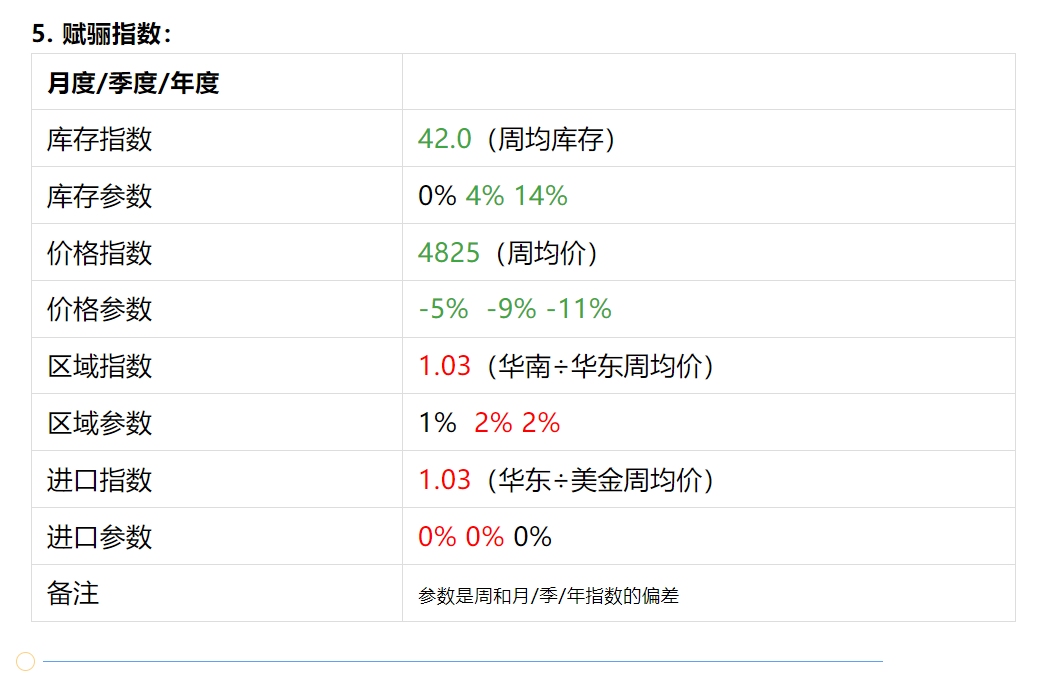Select the red '1.03' in the 进口指数 row
The width and height of the screenshot is (1049, 696).
pyautogui.click(x=445, y=480)
